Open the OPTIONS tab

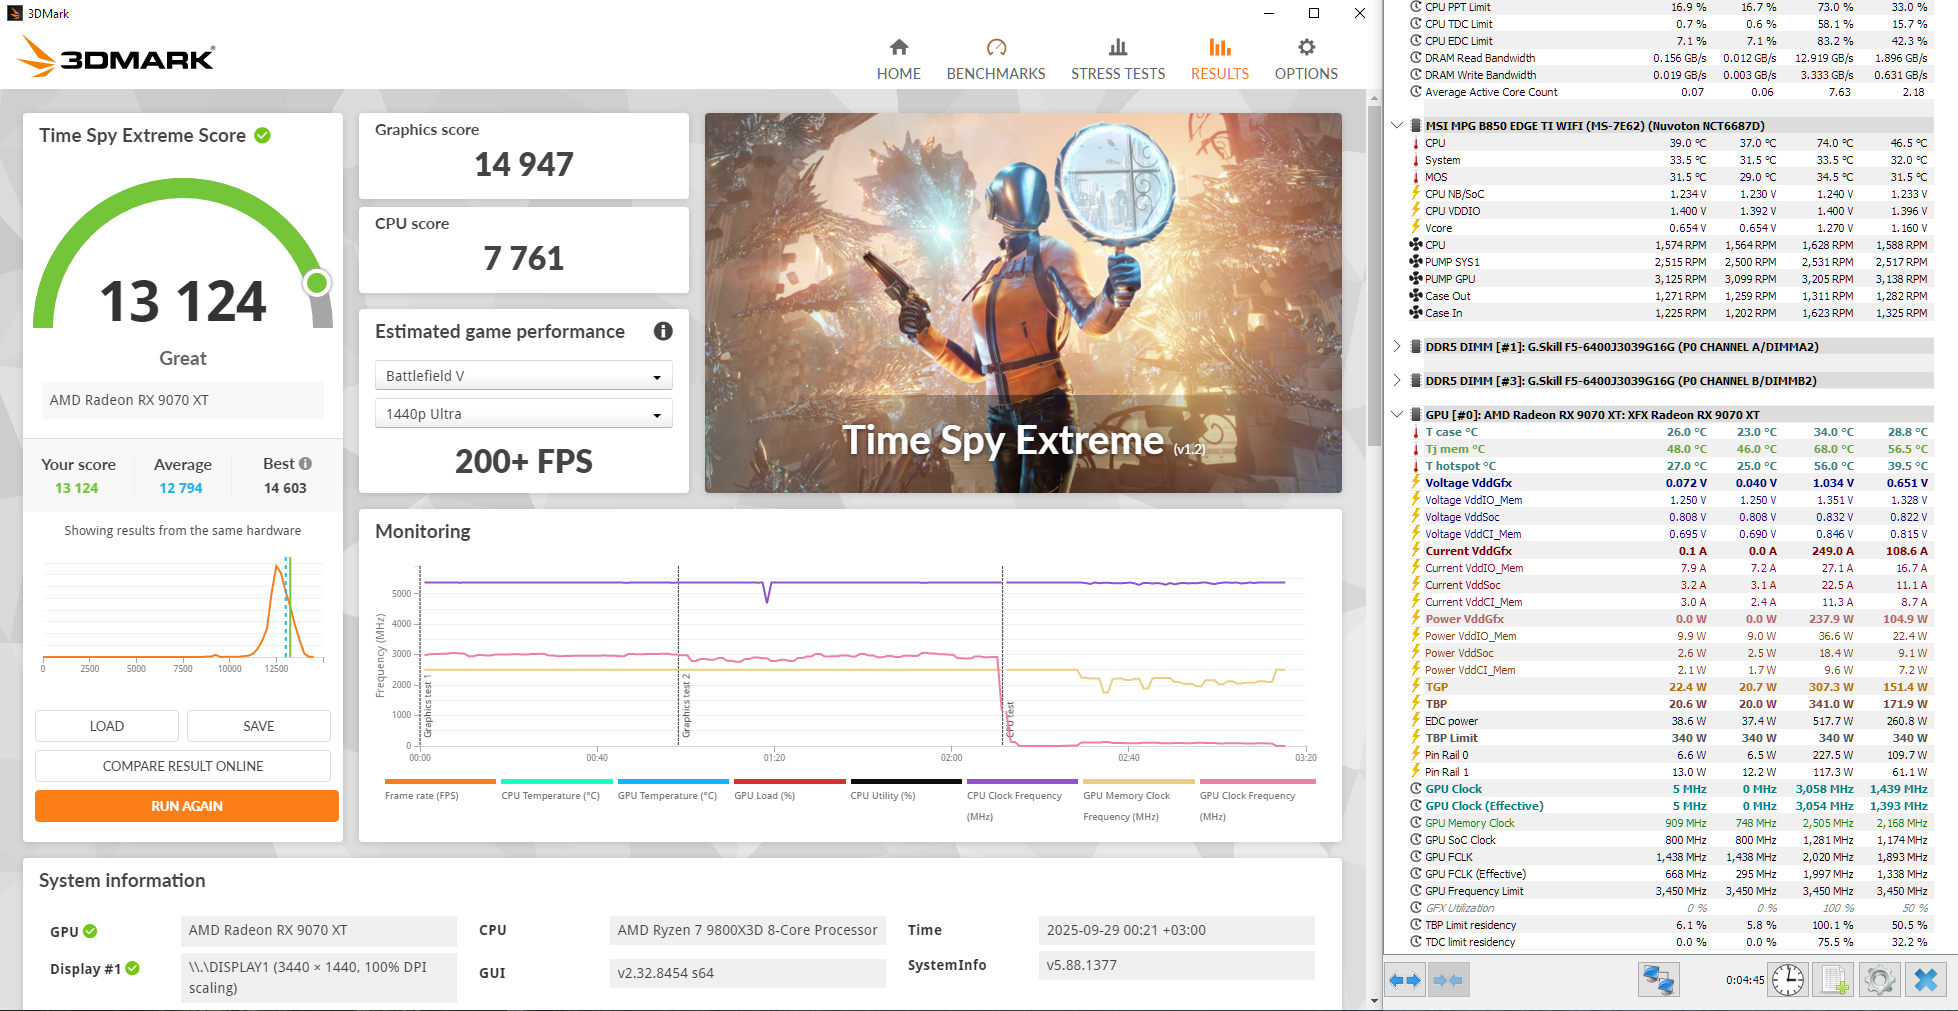[x=1306, y=60]
